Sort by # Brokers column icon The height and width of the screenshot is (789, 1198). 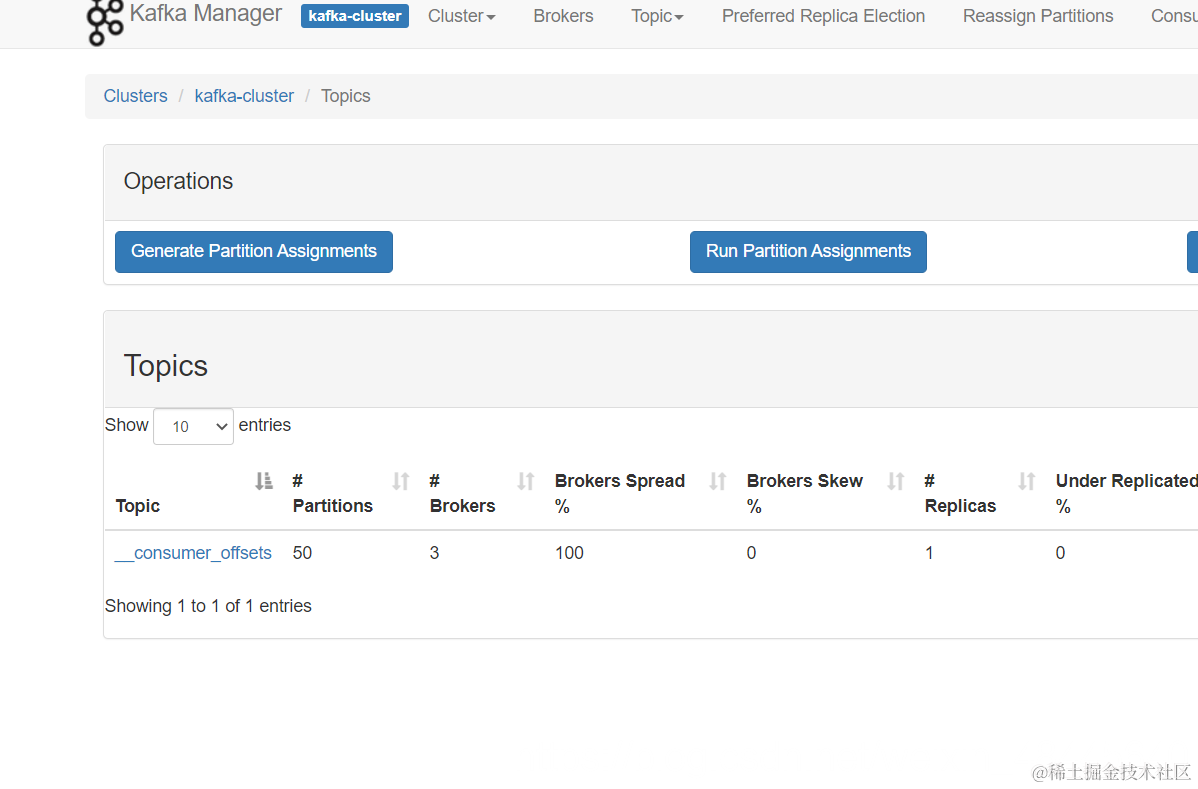tap(526, 481)
